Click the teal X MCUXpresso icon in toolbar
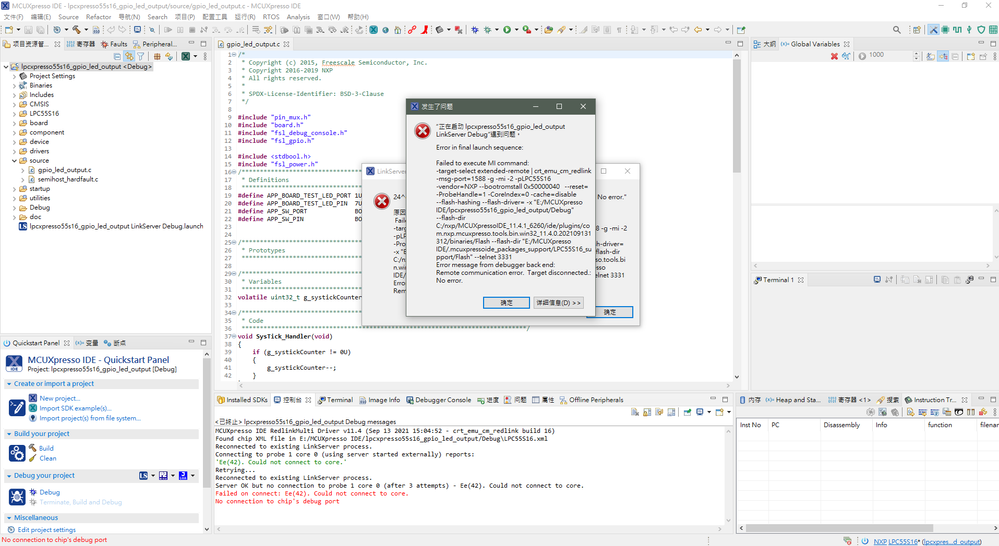The width and height of the screenshot is (999, 546). [x=373, y=30]
